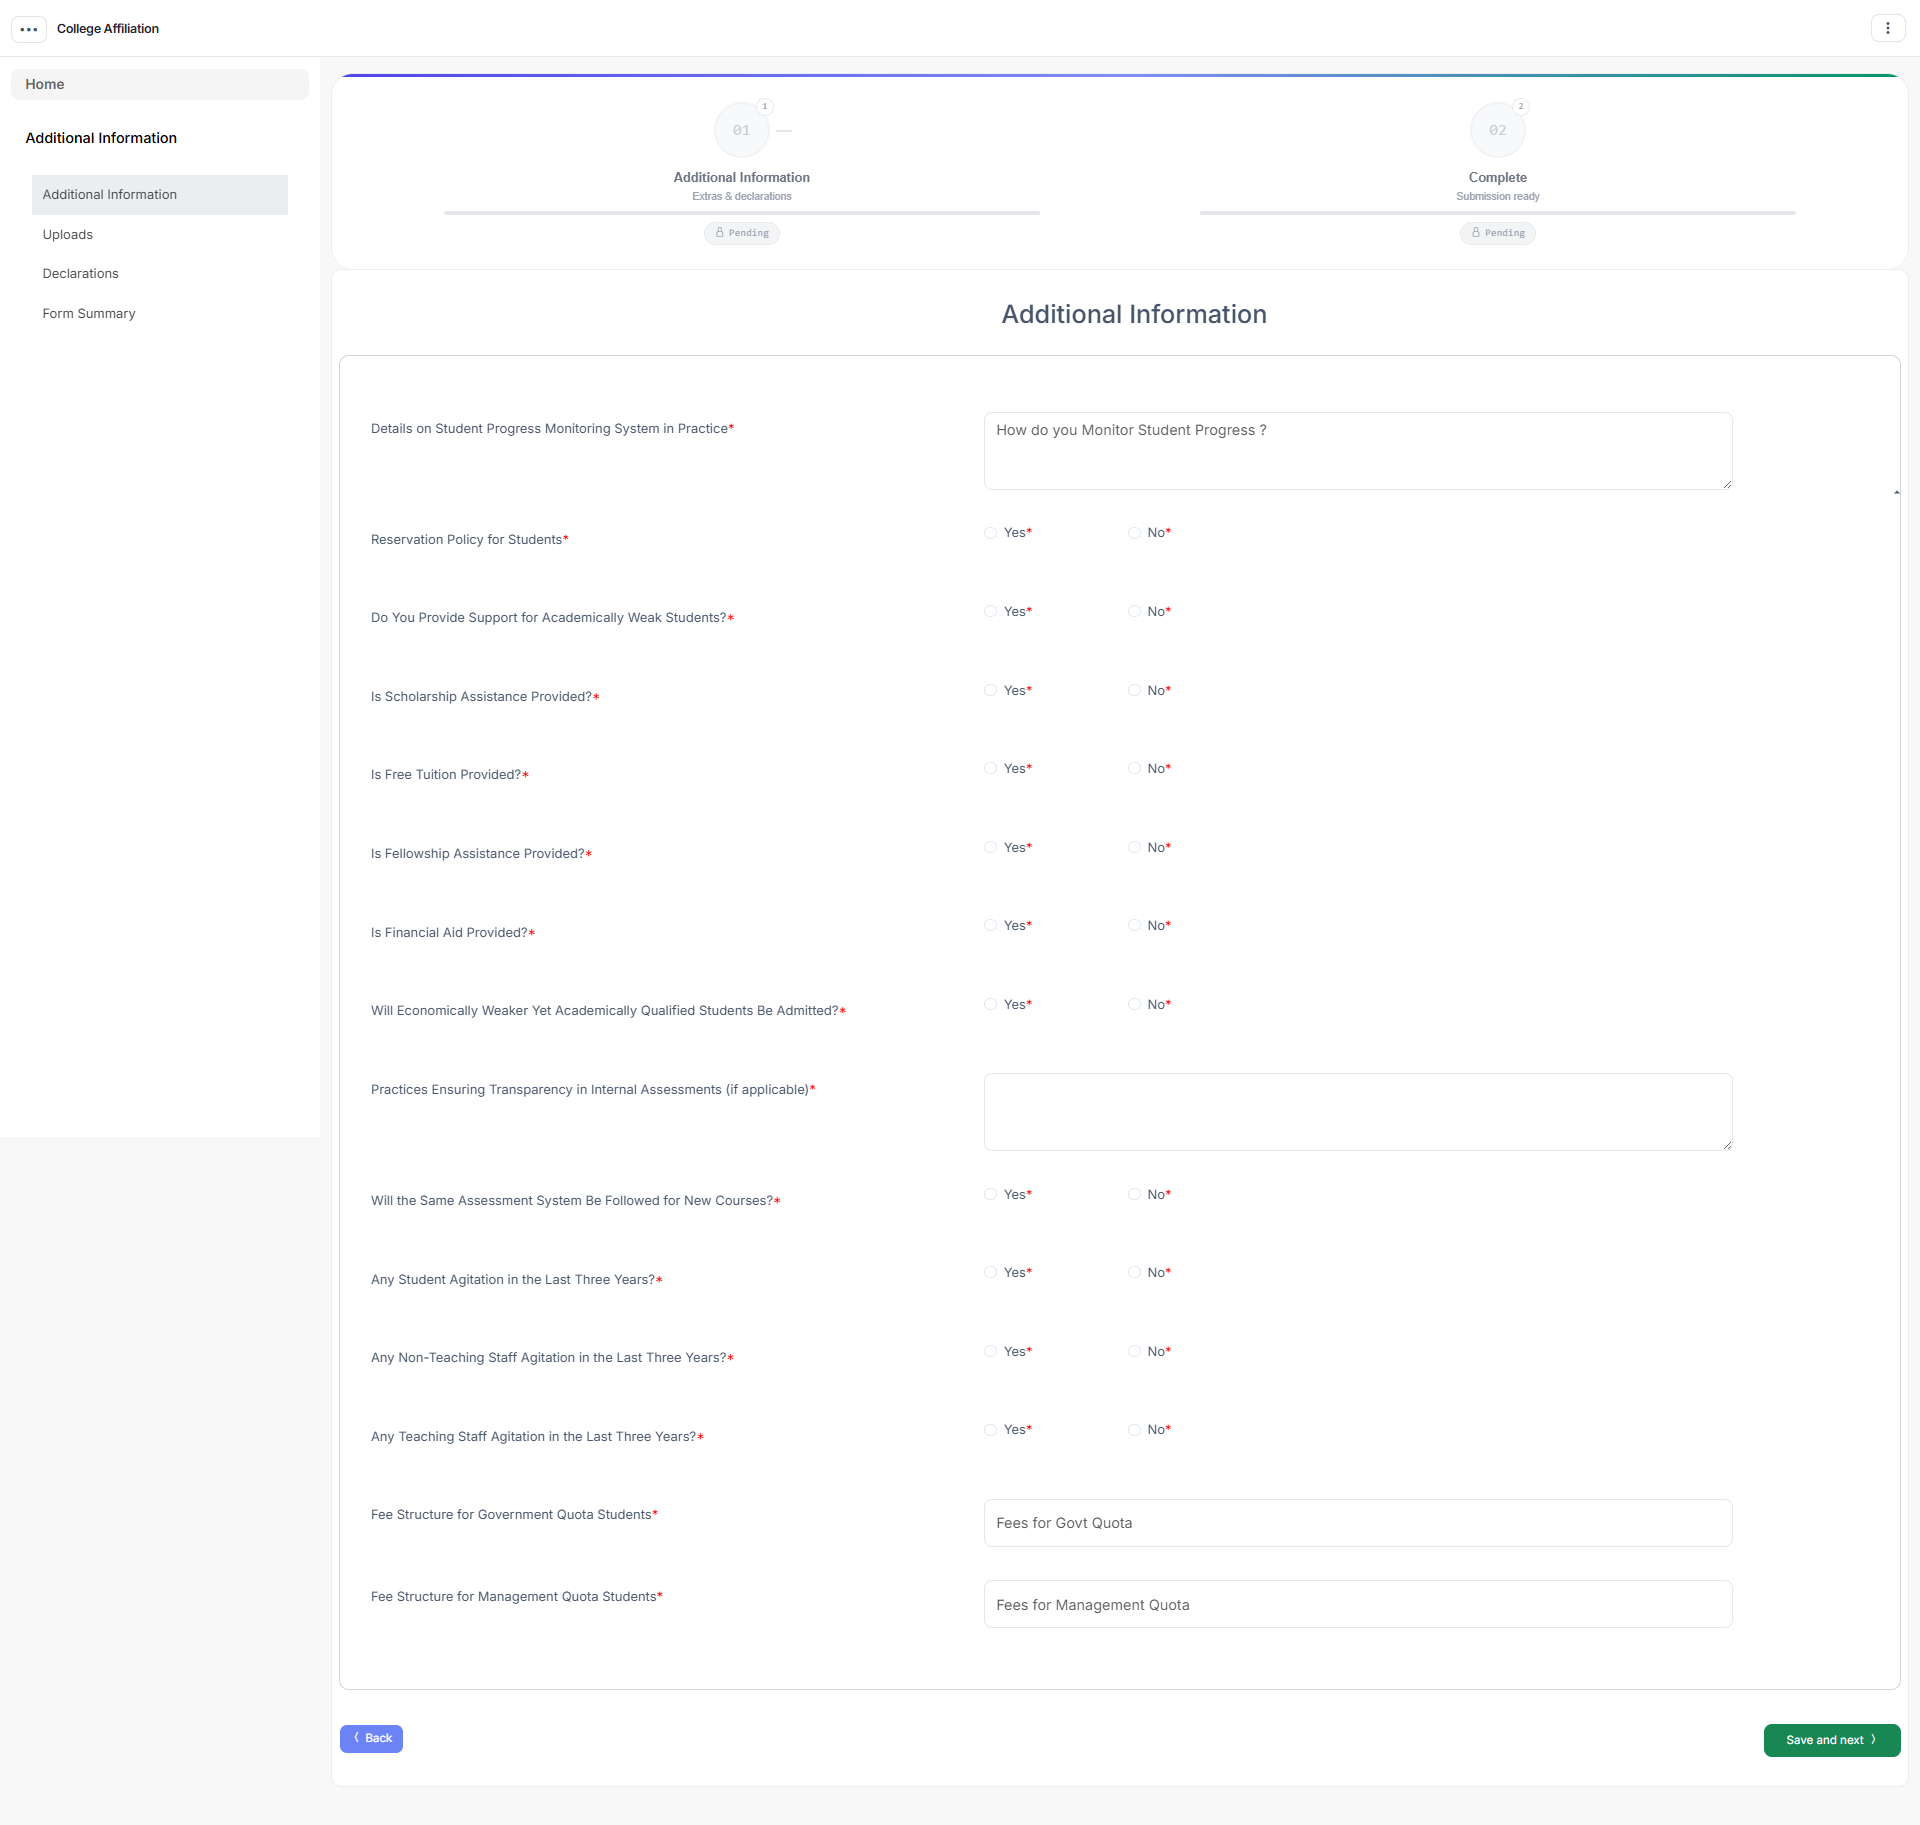
Task: Select No for Teaching Staff Agitation
Action: [x=1134, y=1430]
